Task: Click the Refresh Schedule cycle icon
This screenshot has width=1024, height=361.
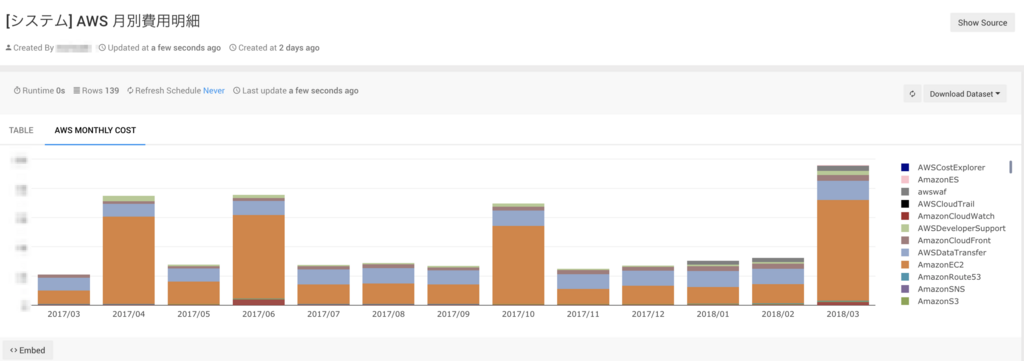Action: coord(130,91)
